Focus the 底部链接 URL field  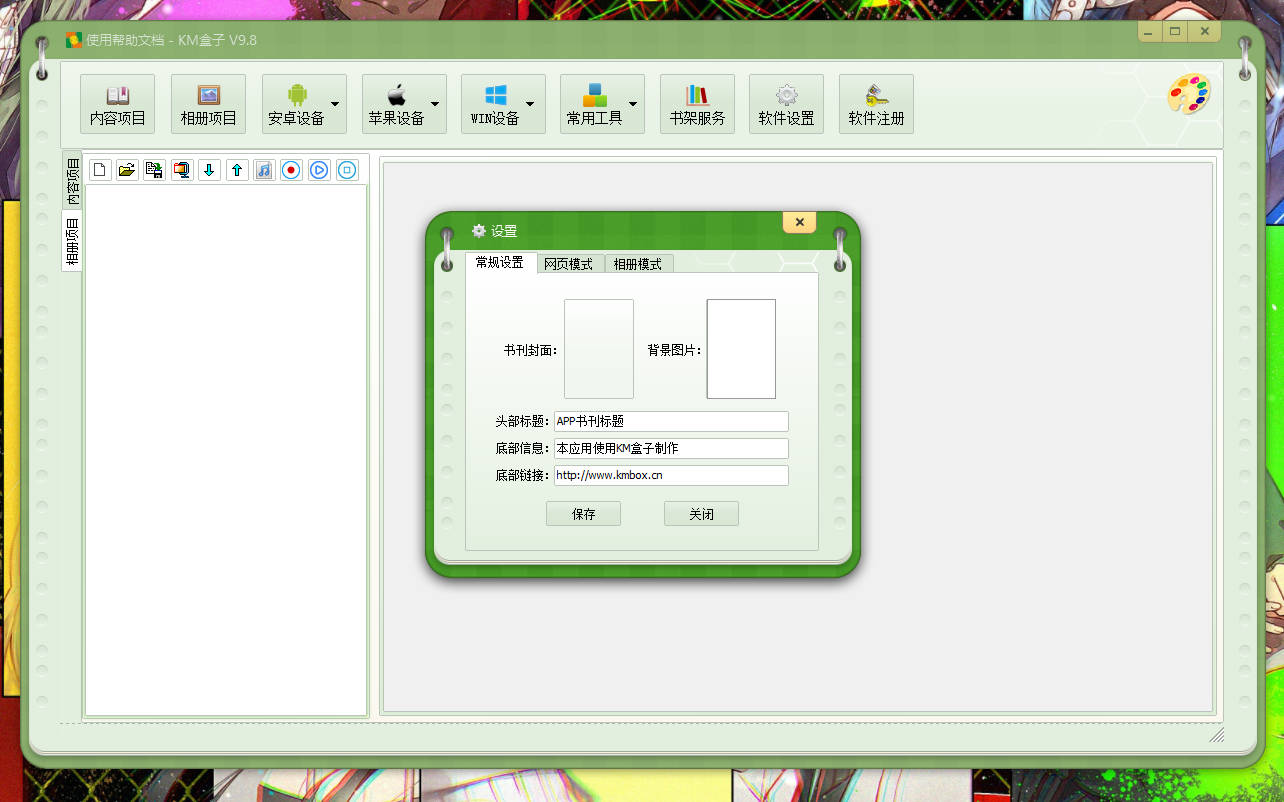point(671,476)
